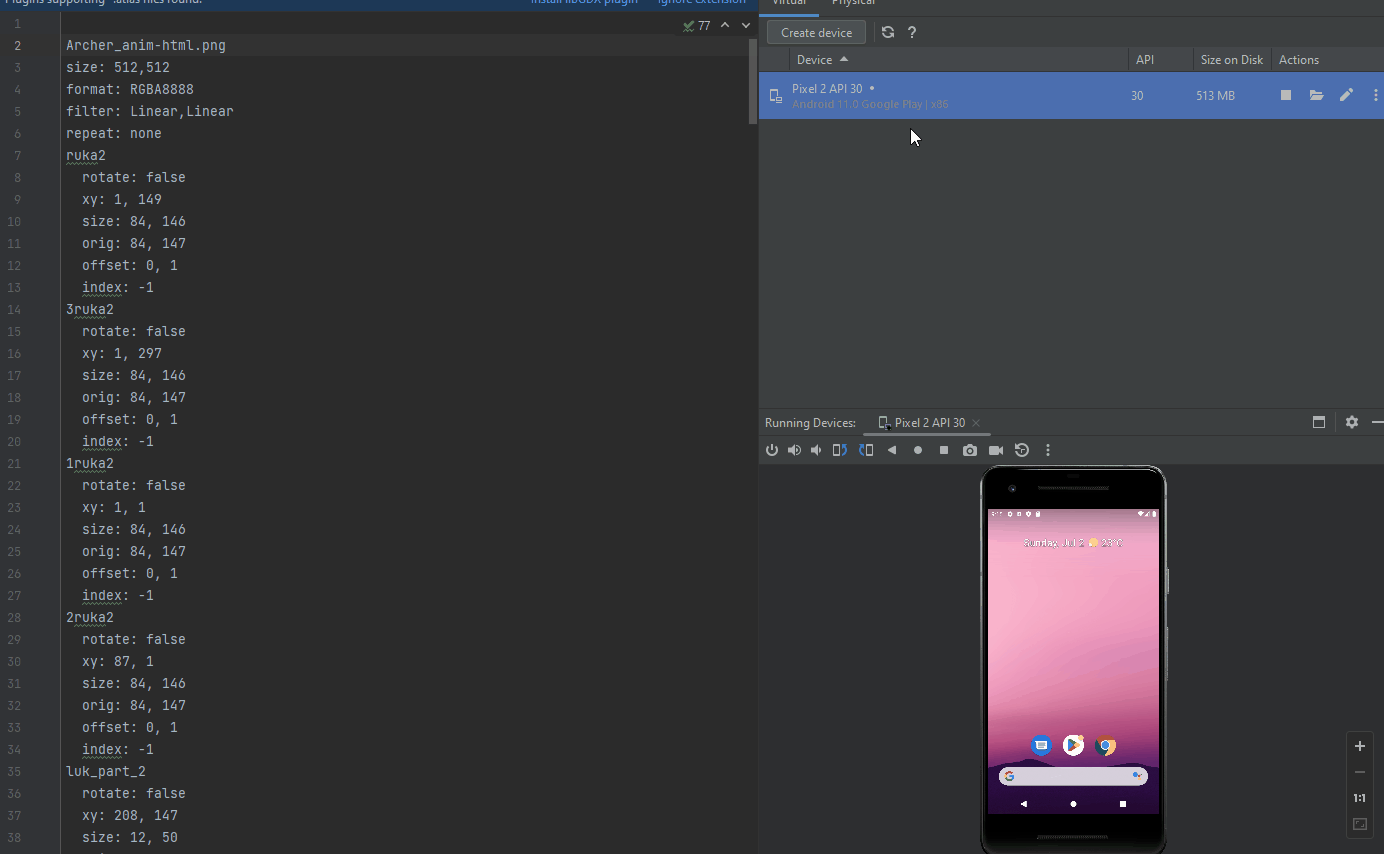Open Running Devices window display options
This screenshot has height=854, width=1384.
coord(1319,422)
